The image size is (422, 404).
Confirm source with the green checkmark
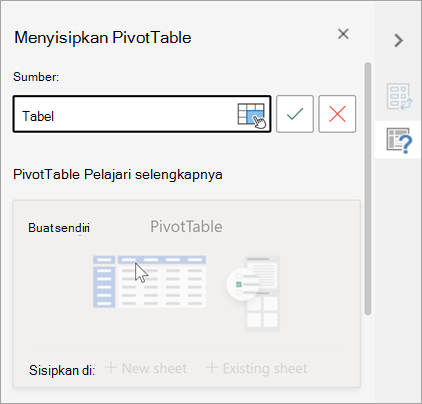pos(295,114)
